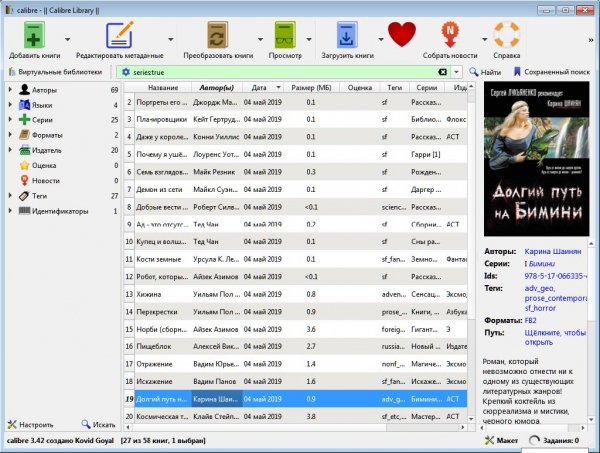The width and height of the screenshot is (600, 453).
Task: Open Виртуальные библиотеки
Action: pyautogui.click(x=55, y=72)
